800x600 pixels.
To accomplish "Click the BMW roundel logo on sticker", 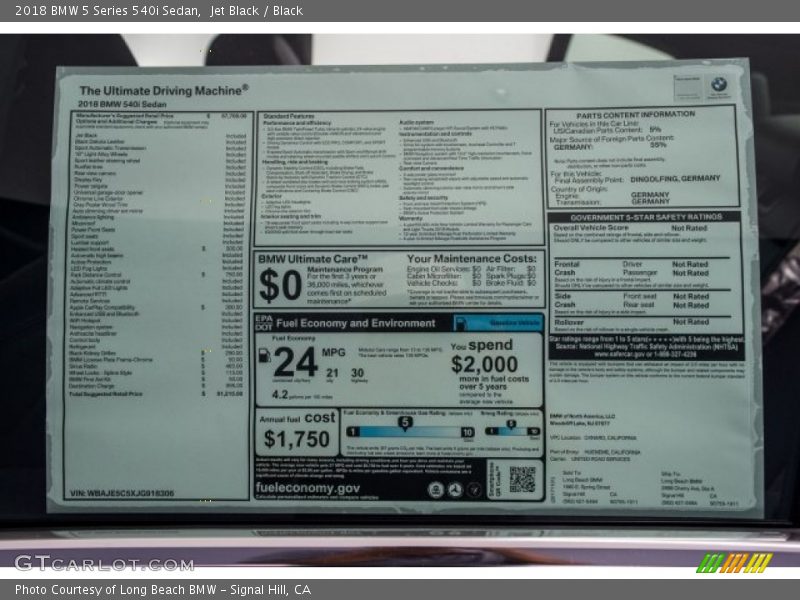I will coord(718,84).
